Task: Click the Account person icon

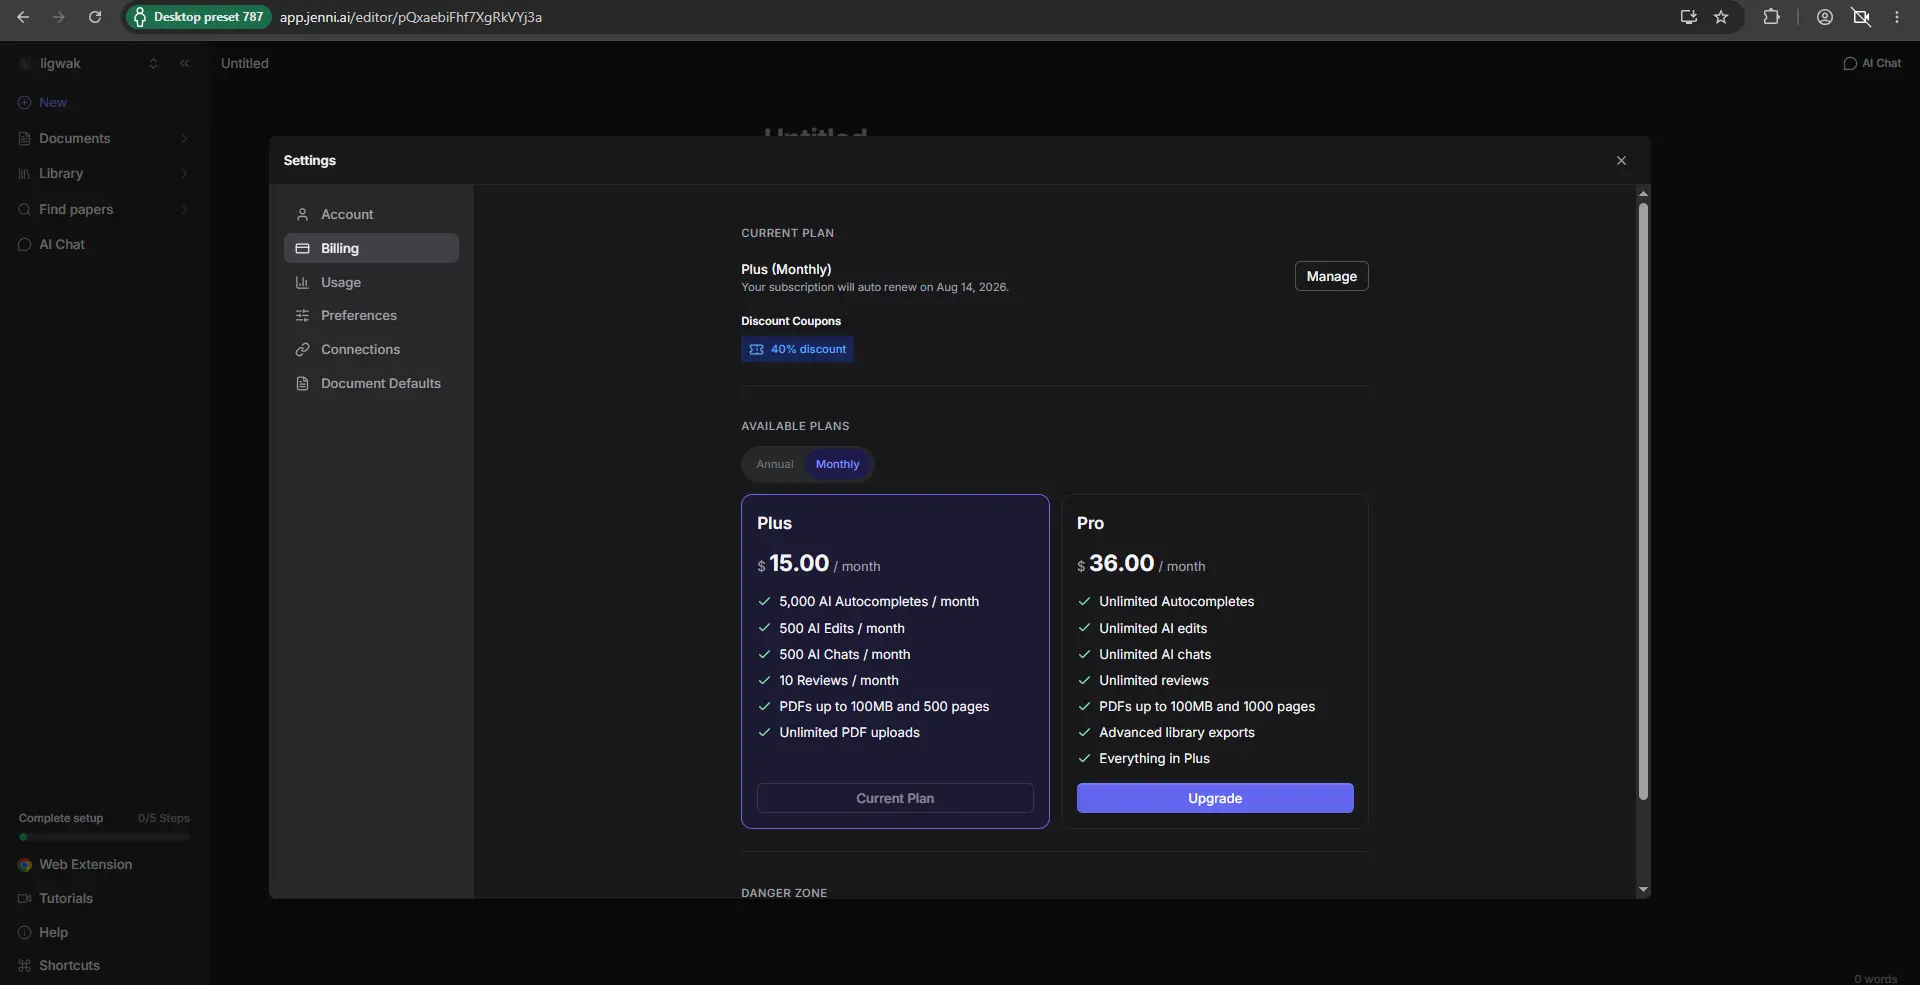Action: 302,214
